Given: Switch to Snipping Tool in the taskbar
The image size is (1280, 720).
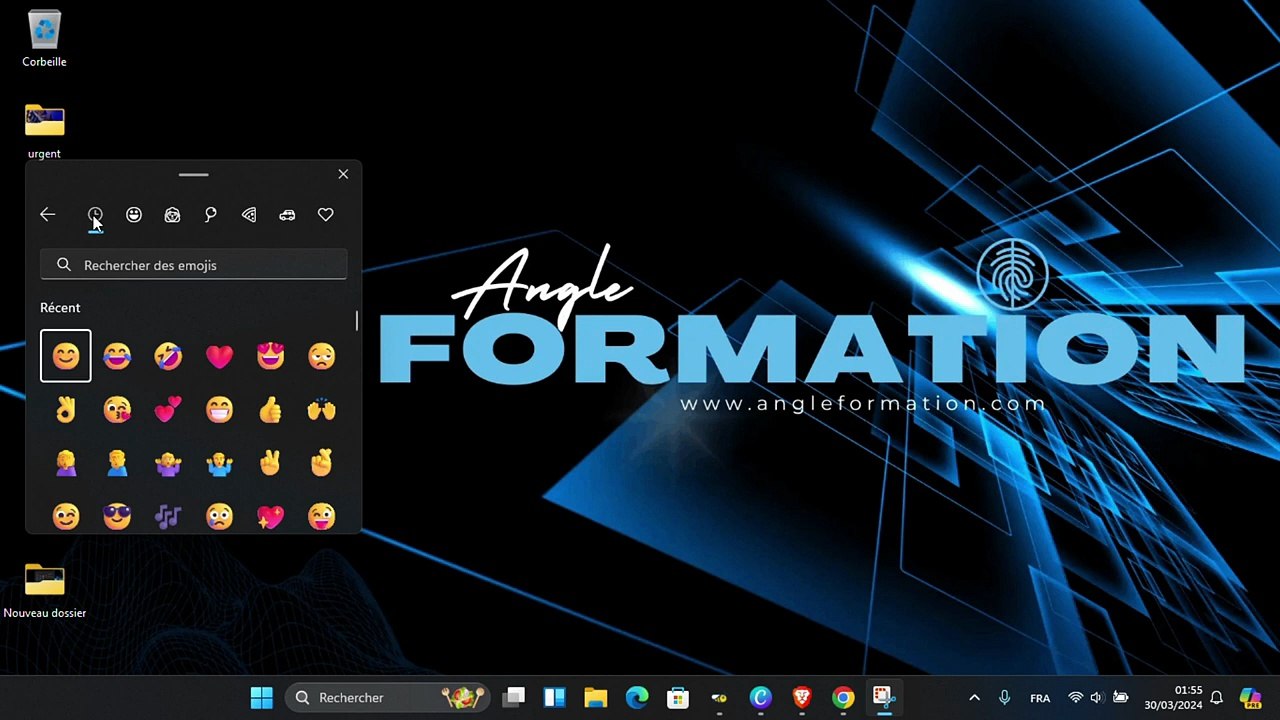Looking at the screenshot, I should click(x=883, y=697).
